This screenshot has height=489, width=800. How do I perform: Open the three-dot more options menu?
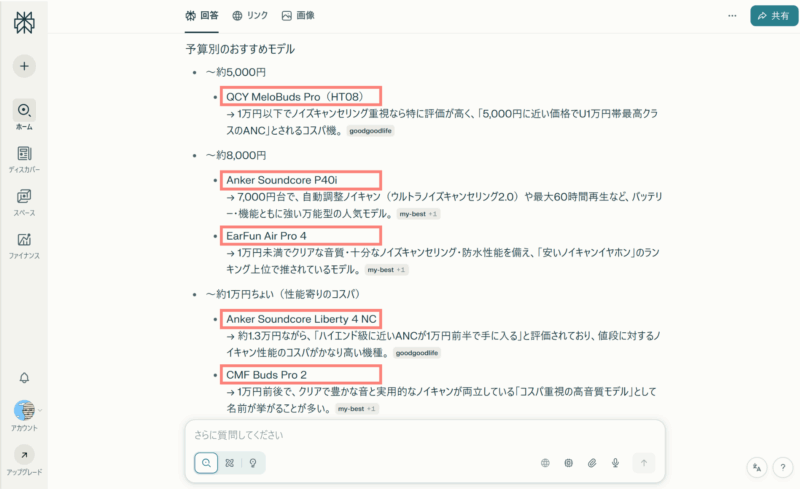coord(732,16)
